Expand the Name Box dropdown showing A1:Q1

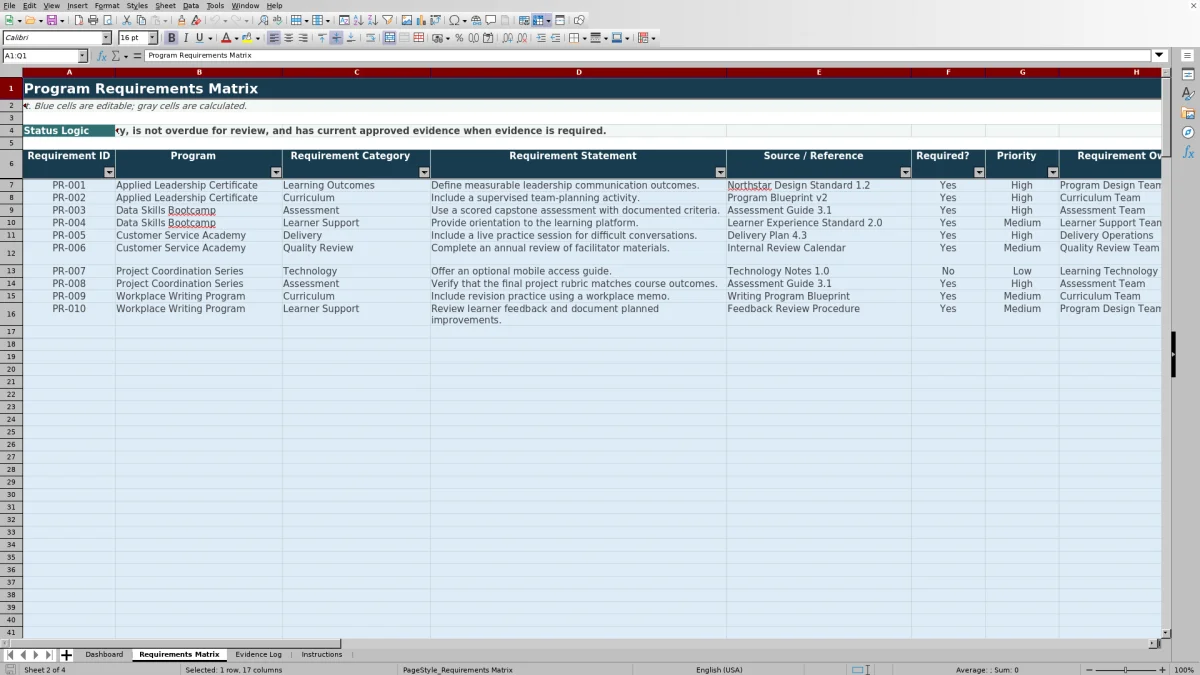(82, 56)
